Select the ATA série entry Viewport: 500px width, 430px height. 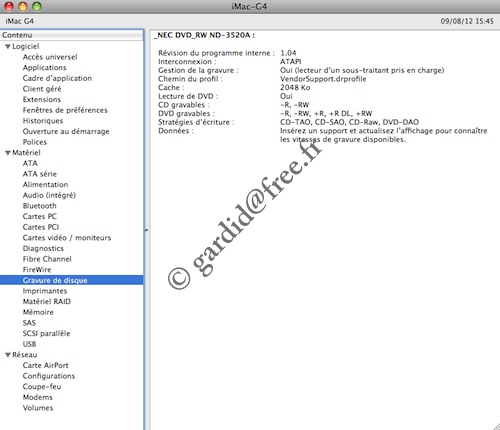pos(40,174)
